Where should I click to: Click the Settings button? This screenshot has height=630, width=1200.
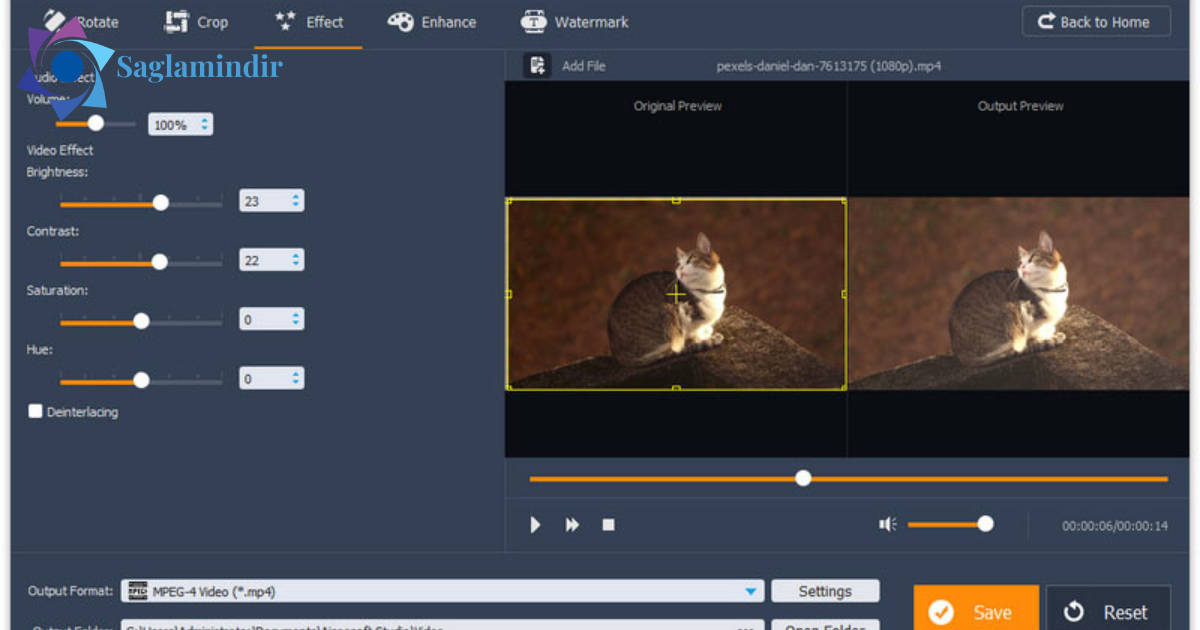click(x=825, y=591)
